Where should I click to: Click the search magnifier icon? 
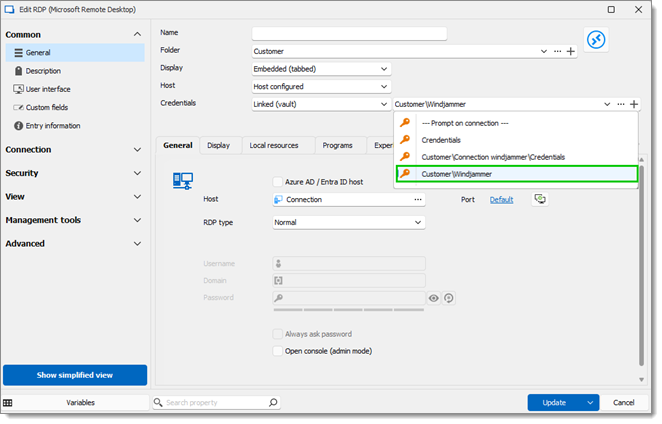[x=273, y=402]
